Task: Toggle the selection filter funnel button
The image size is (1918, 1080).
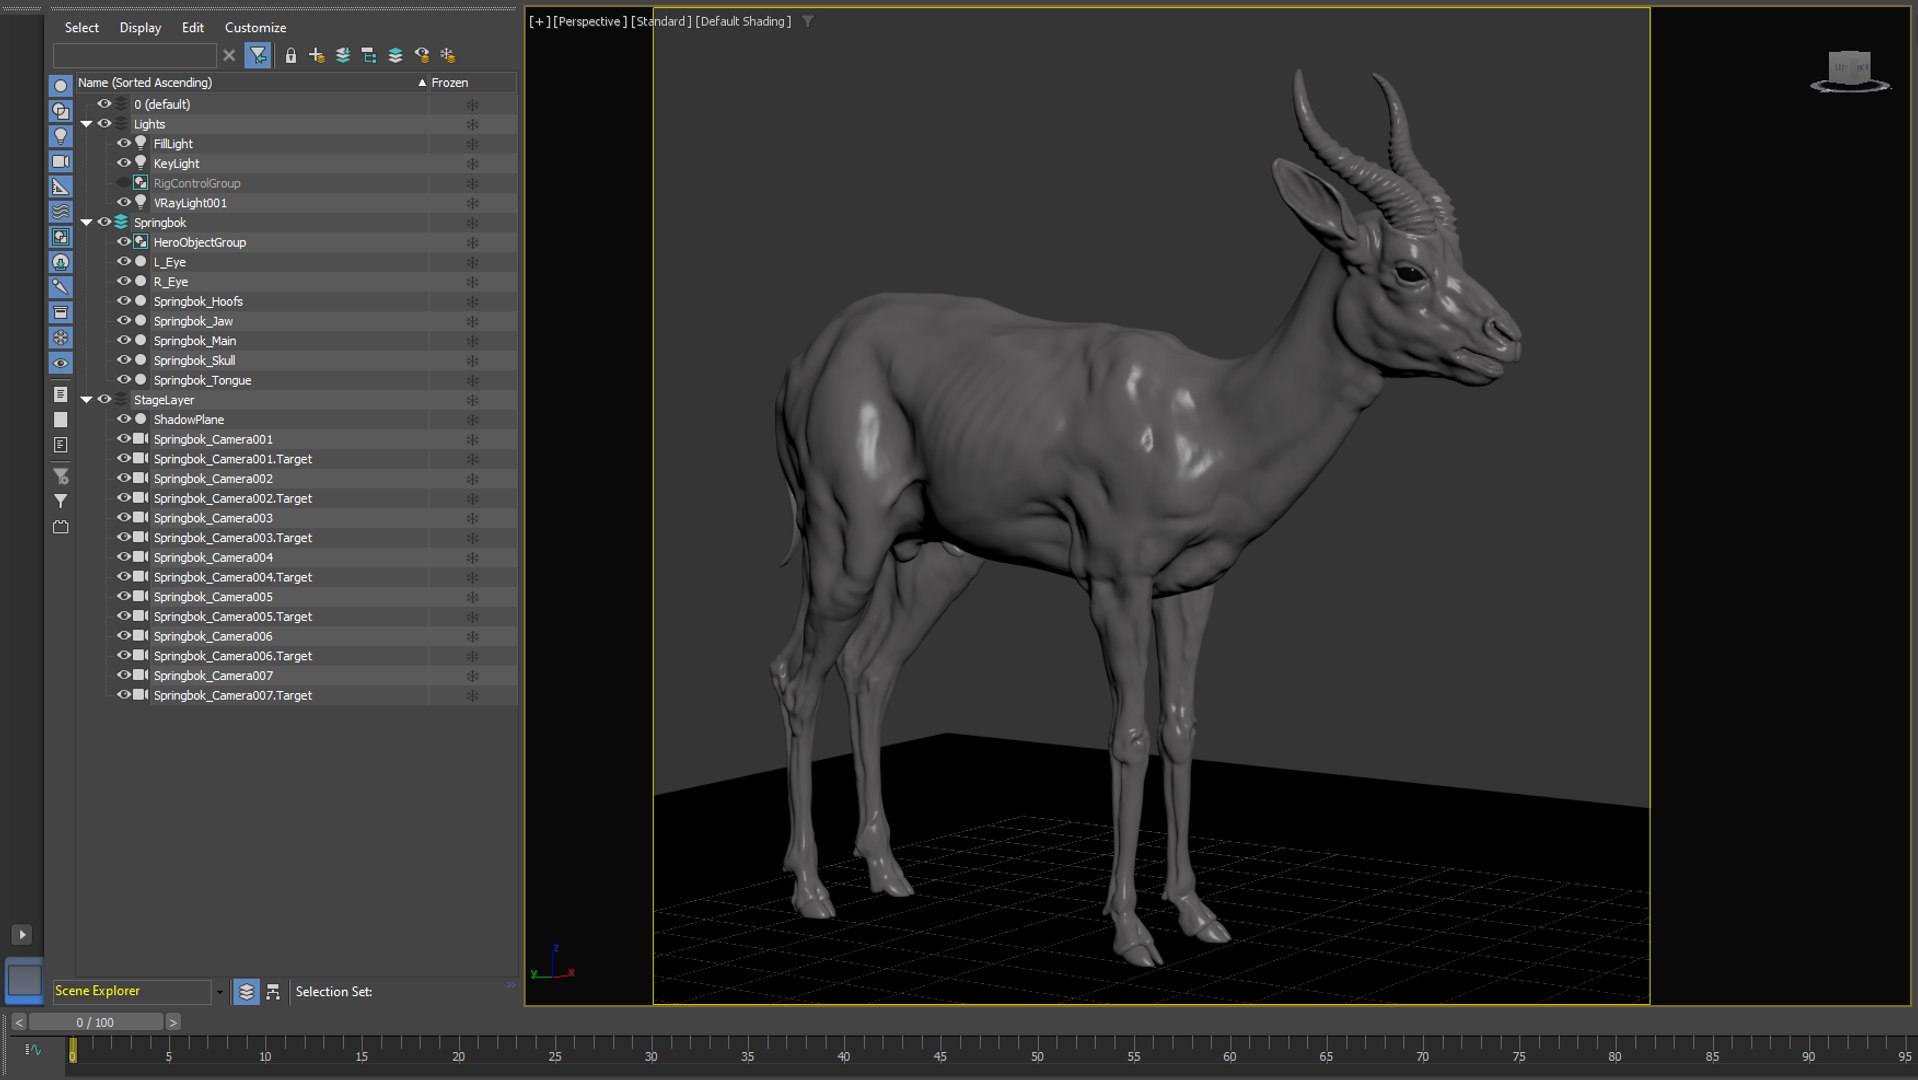Action: (x=258, y=55)
